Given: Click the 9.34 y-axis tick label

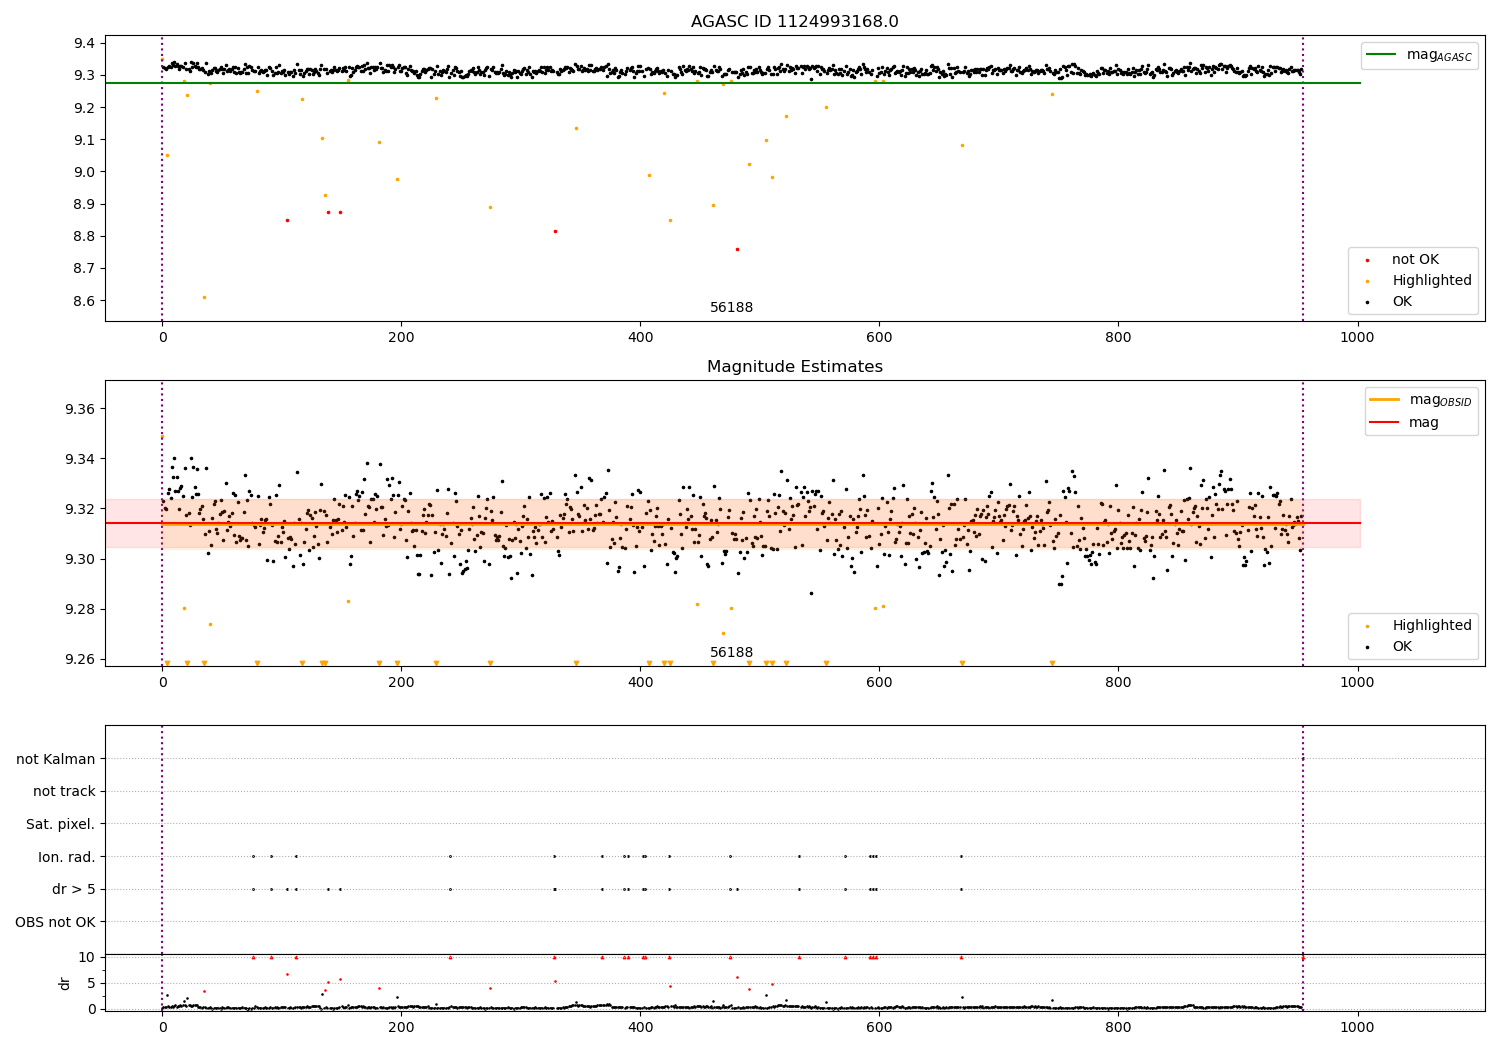Looking at the screenshot, I should pyautogui.click(x=80, y=460).
